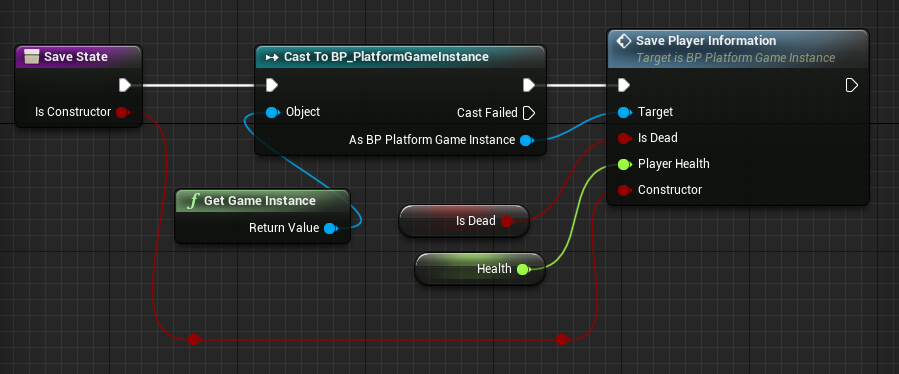Click the Is Dead input pin on Save Player Information
The width and height of the screenshot is (899, 374).
point(624,138)
